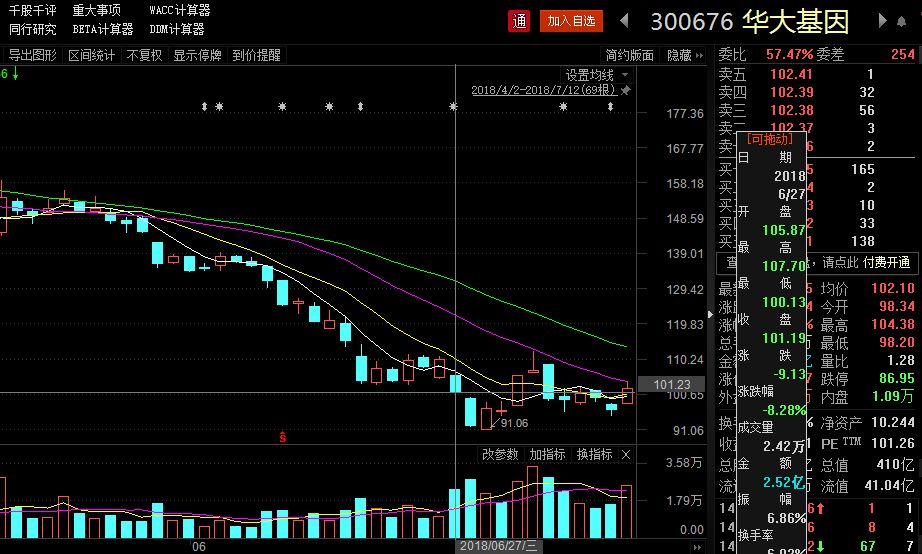This screenshot has width=922, height=554.
Task: Open DDM计算器
Action: [176, 29]
